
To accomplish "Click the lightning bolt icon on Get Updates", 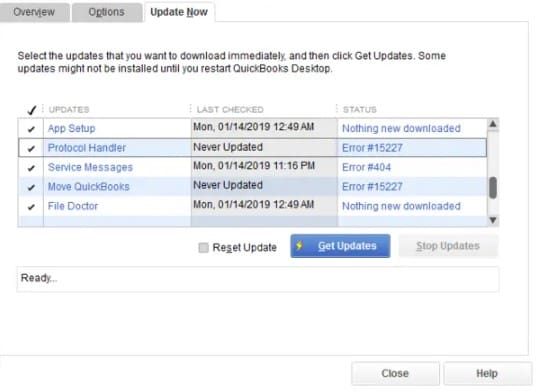I will pos(299,246).
